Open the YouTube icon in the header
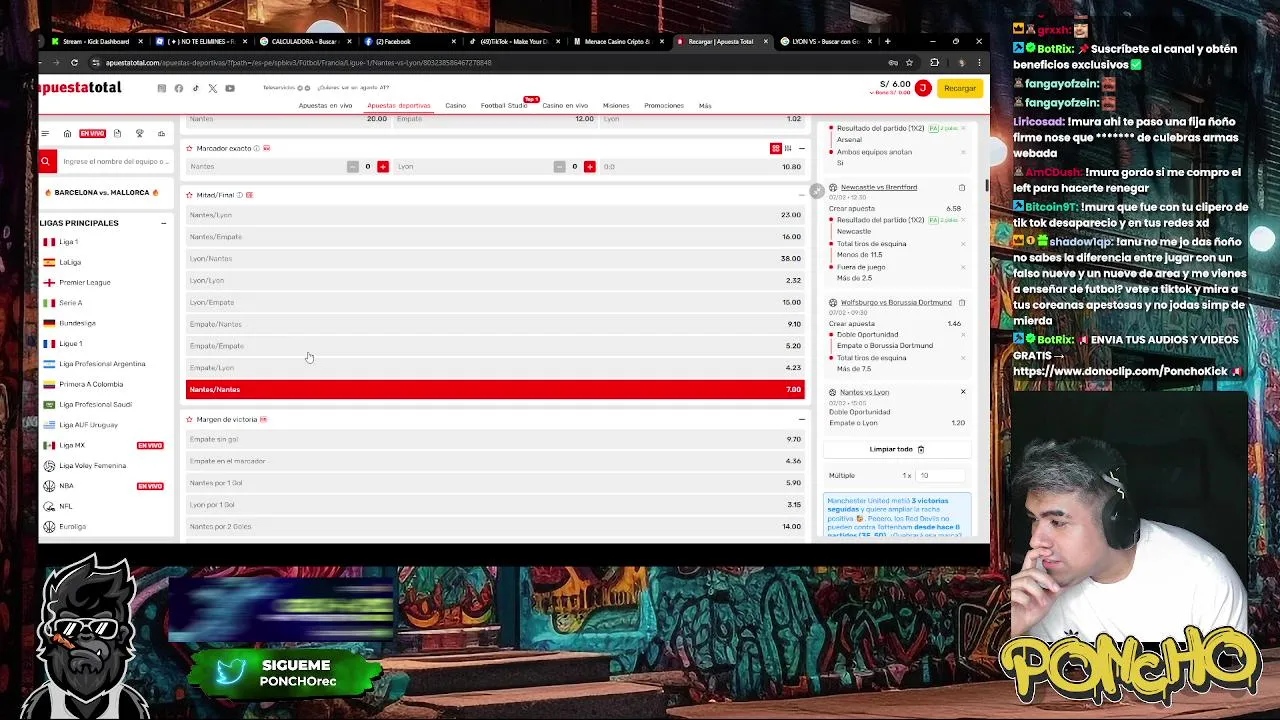Viewport: 1280px width, 720px height. [x=229, y=88]
